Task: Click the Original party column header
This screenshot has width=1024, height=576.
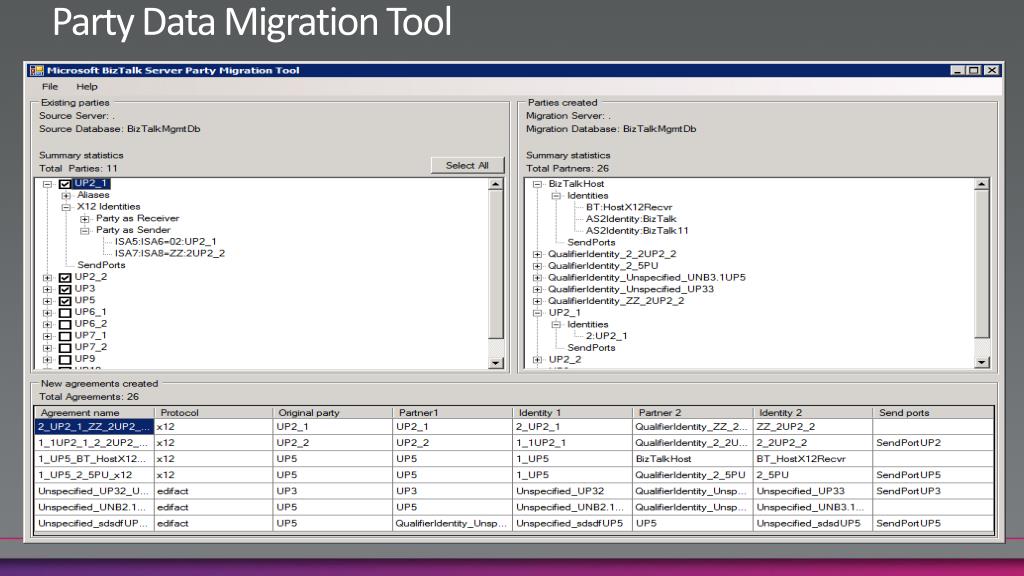Action: 333,413
